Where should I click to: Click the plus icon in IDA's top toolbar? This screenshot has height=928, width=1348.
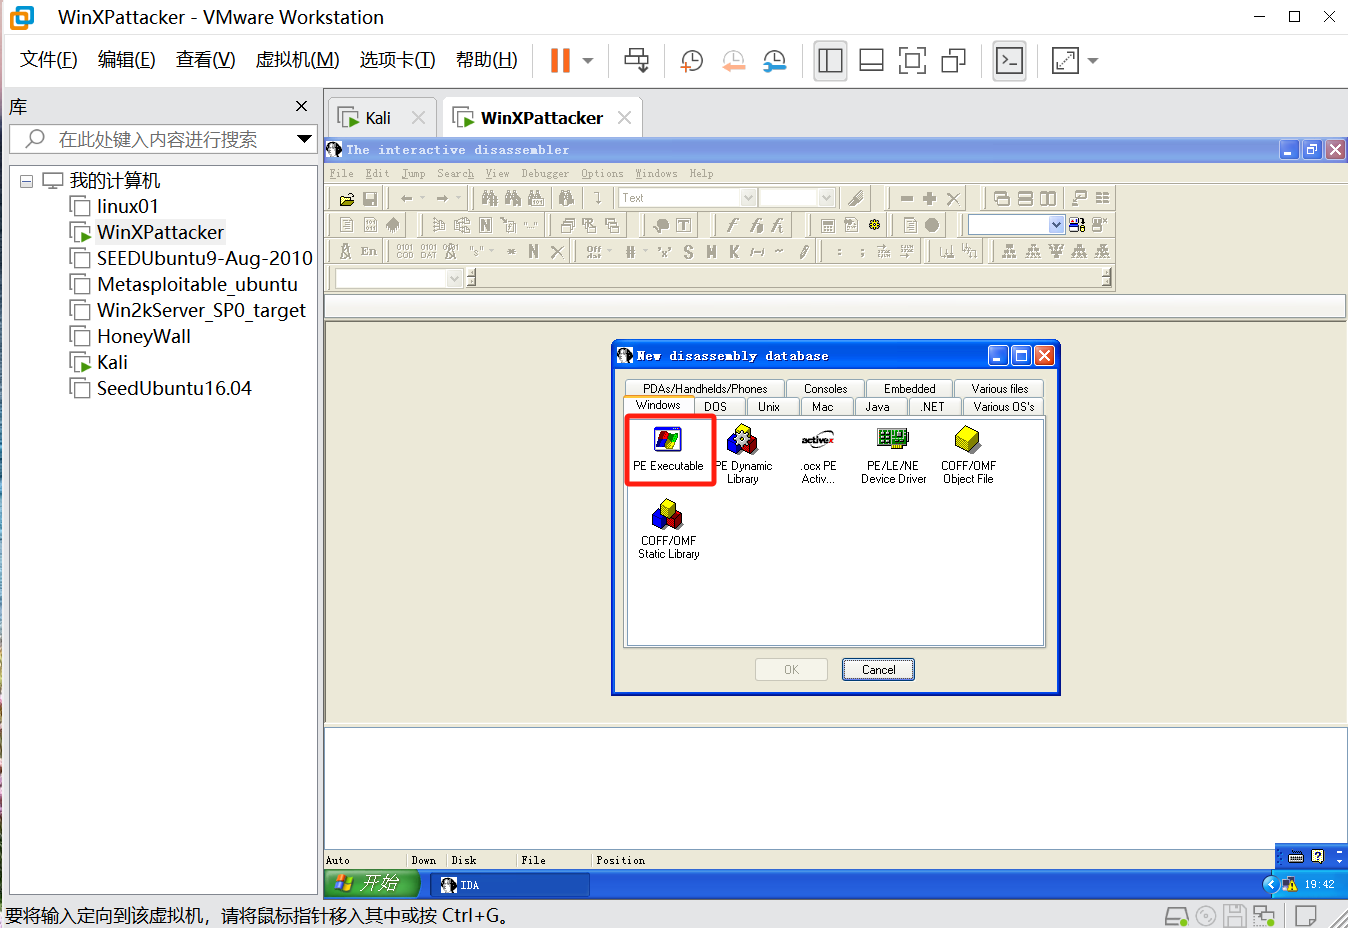[929, 198]
